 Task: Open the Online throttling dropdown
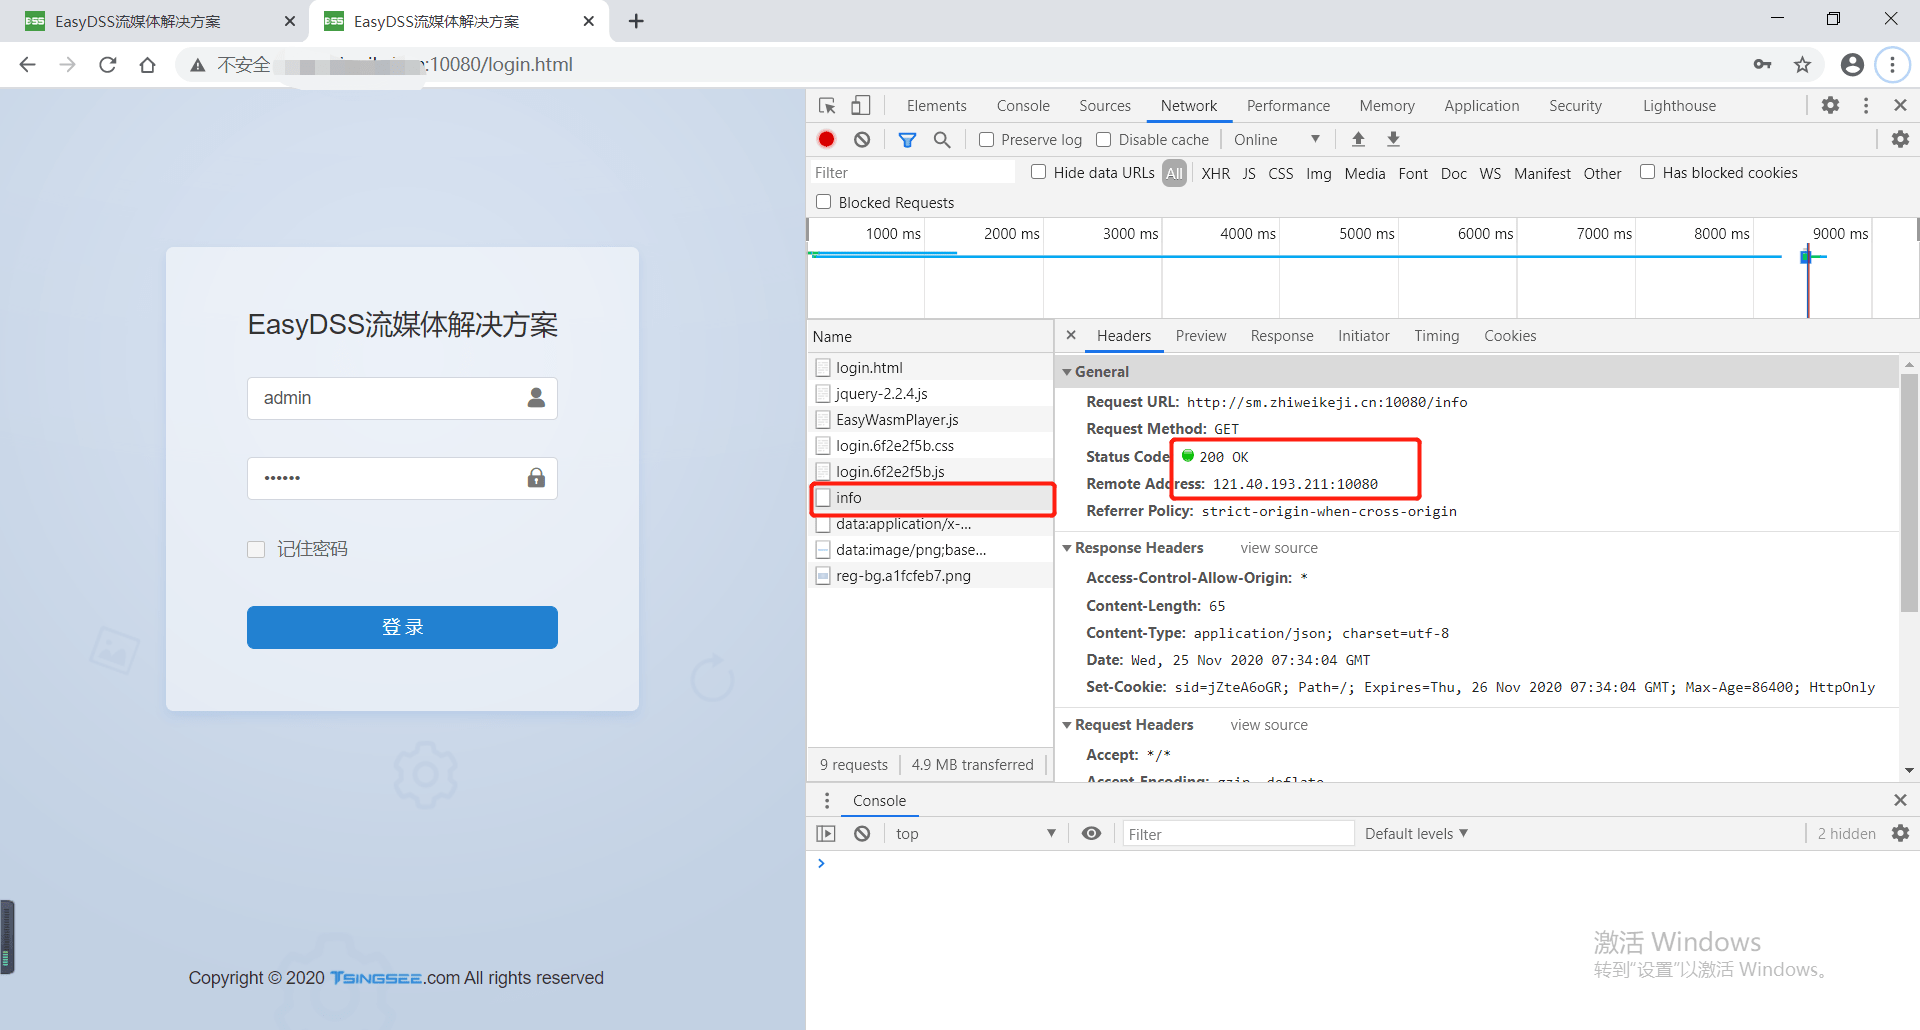(1276, 140)
